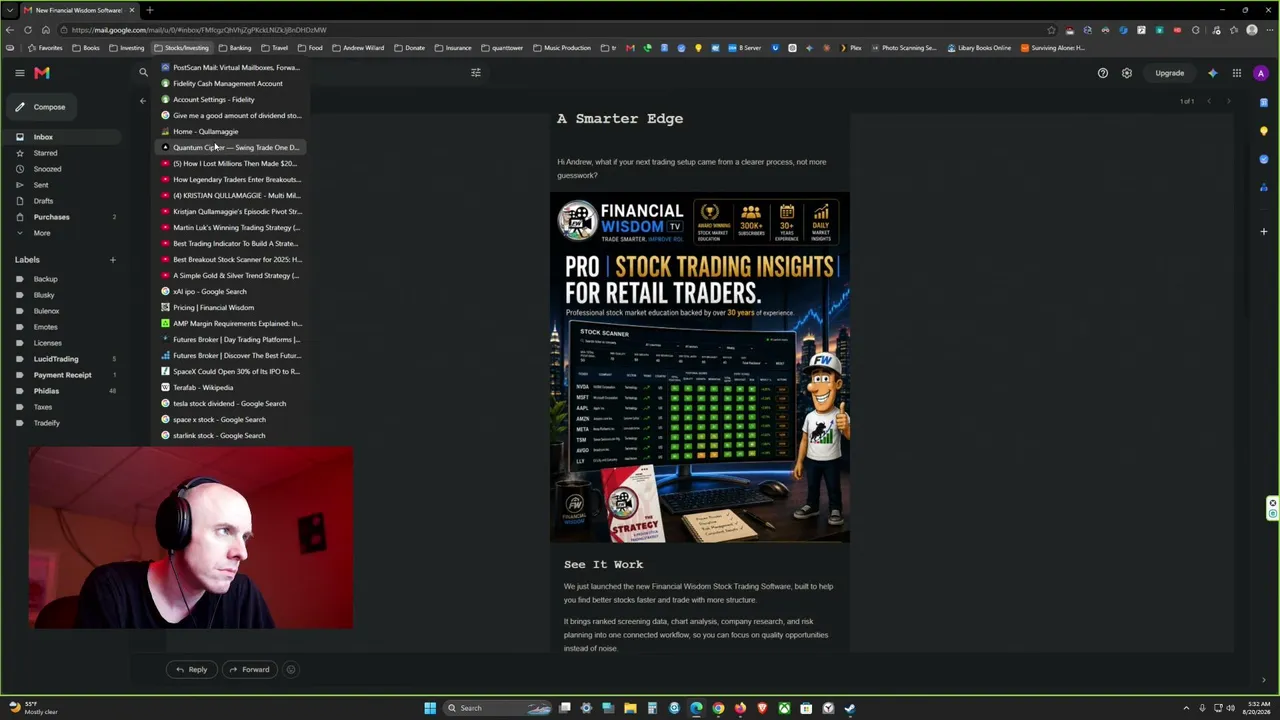Open Gmail support help icon
1280x720 pixels.
[x=1103, y=73]
